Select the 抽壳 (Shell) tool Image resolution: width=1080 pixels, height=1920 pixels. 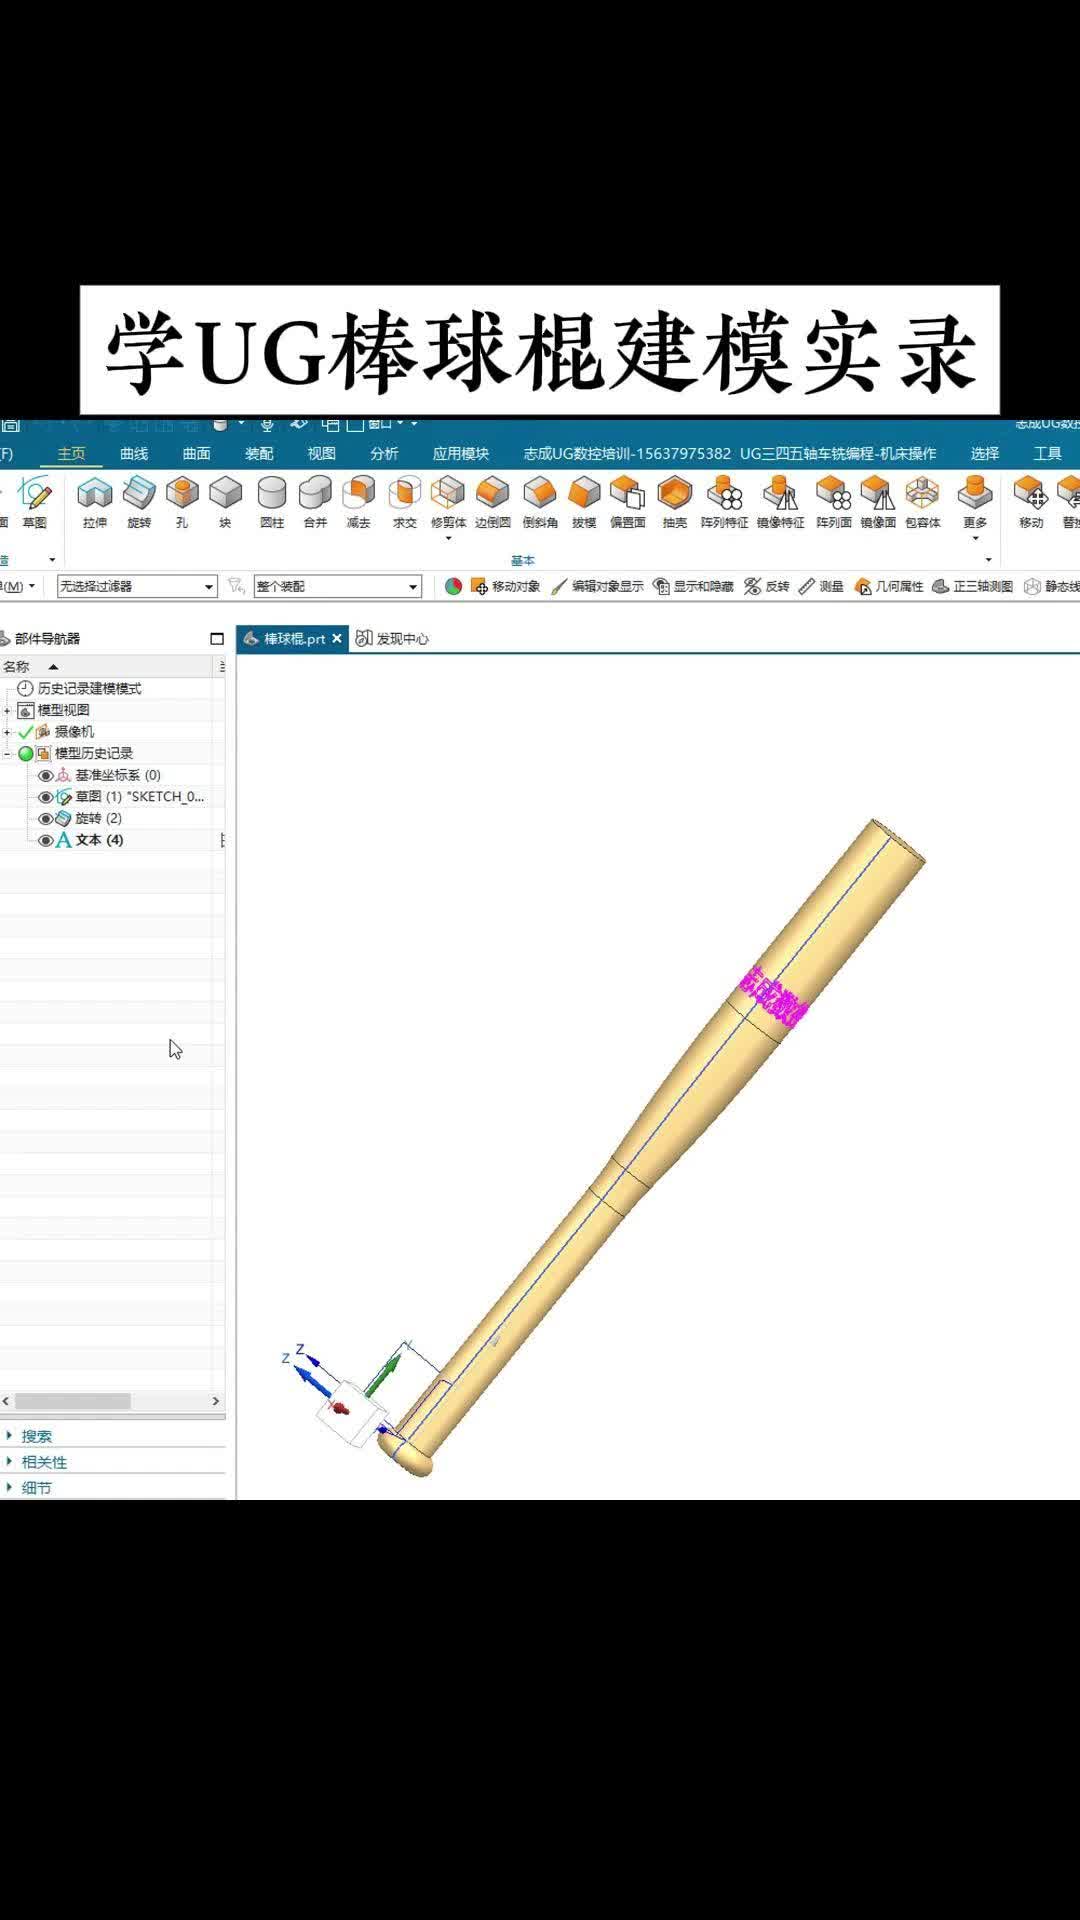[675, 501]
